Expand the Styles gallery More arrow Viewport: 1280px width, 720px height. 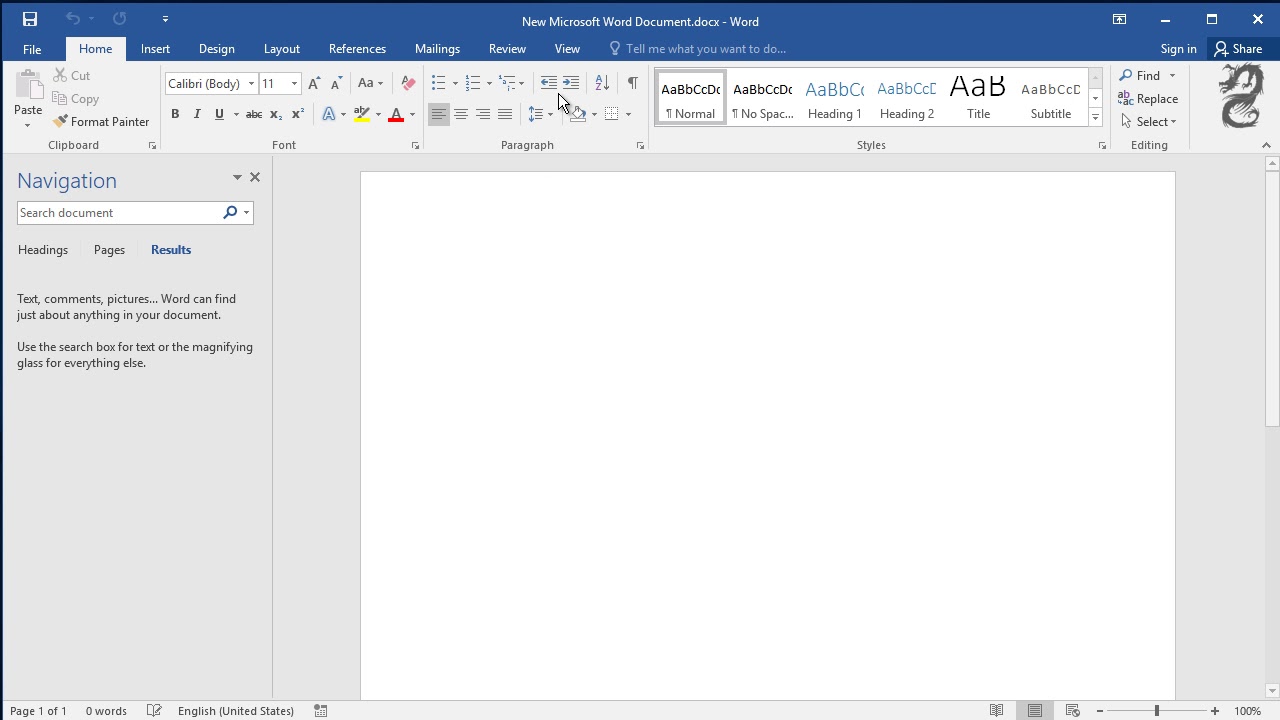(1095, 118)
